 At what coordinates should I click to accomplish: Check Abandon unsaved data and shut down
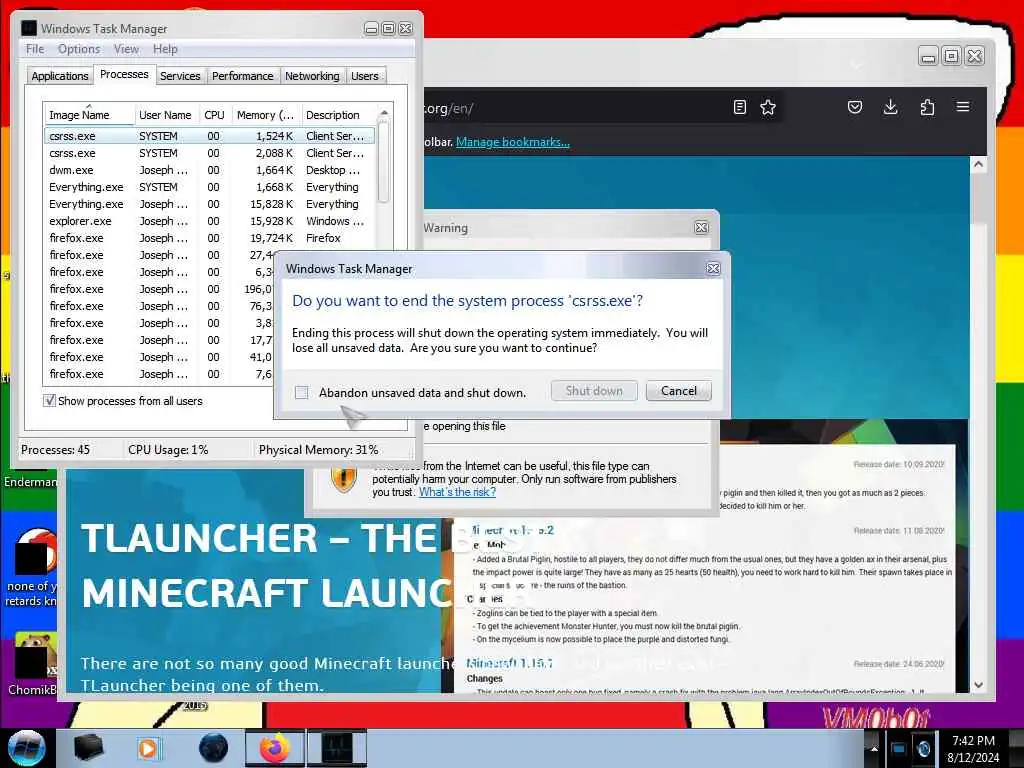pos(302,392)
